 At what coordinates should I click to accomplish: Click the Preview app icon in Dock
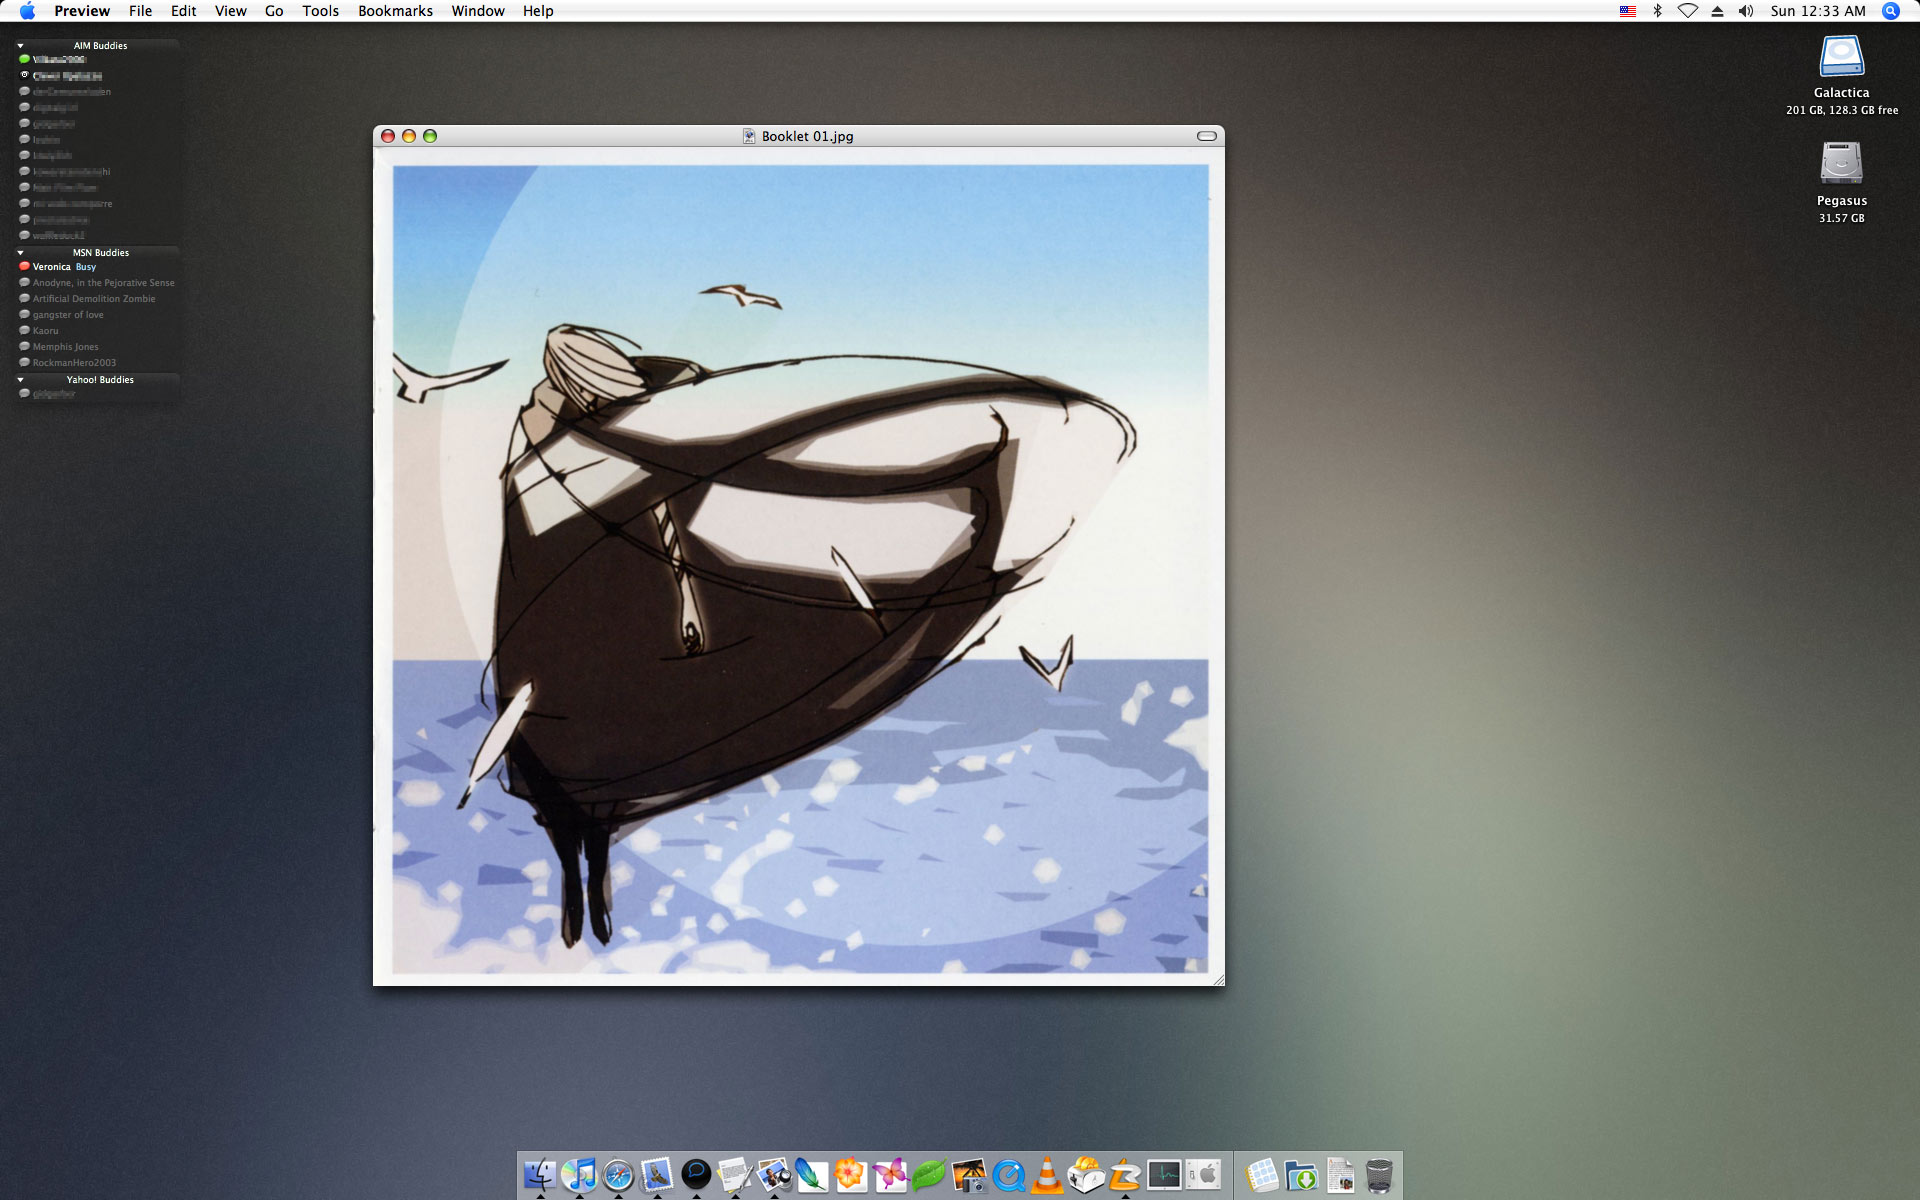click(774, 1174)
